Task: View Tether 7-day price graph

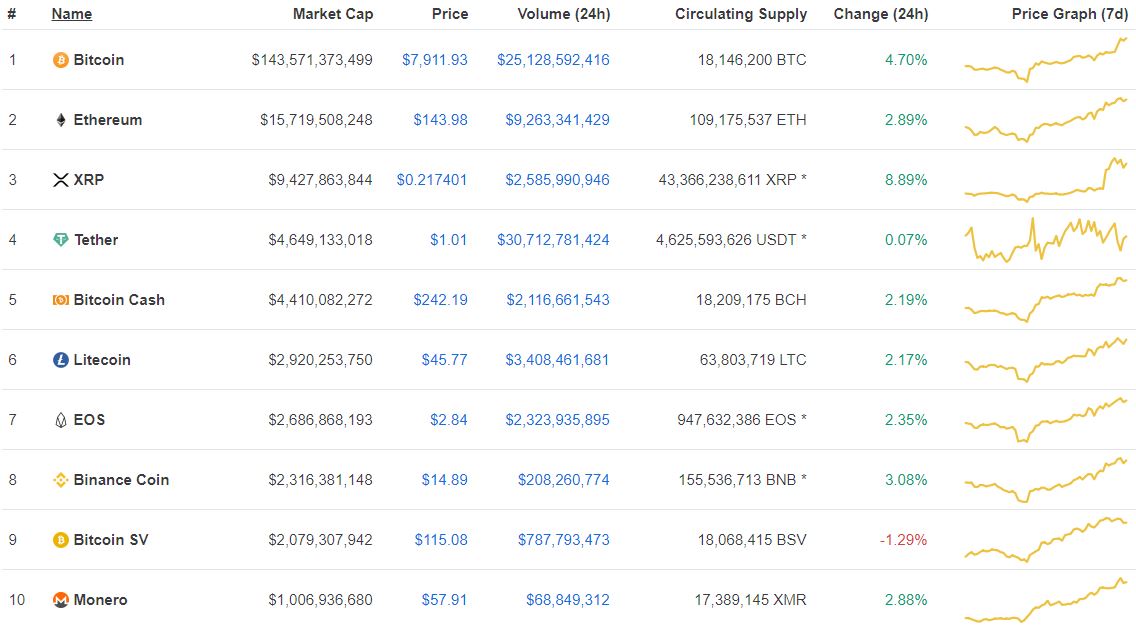Action: 1045,240
